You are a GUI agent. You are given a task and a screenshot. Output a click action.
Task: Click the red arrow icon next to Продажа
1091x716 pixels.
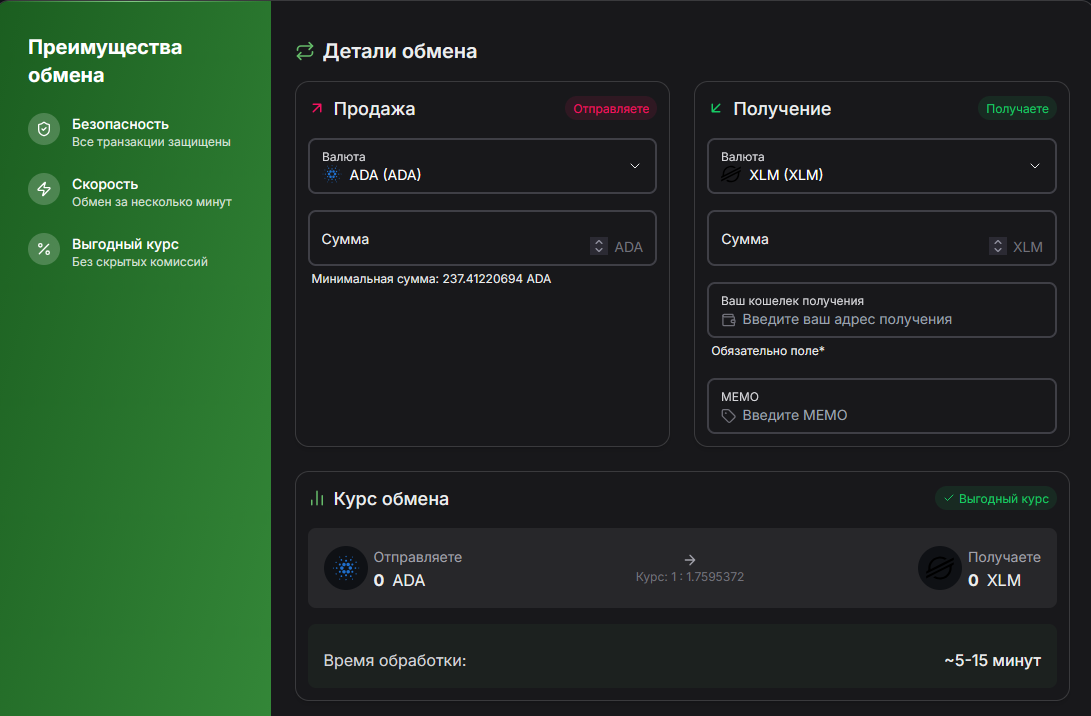(x=317, y=108)
